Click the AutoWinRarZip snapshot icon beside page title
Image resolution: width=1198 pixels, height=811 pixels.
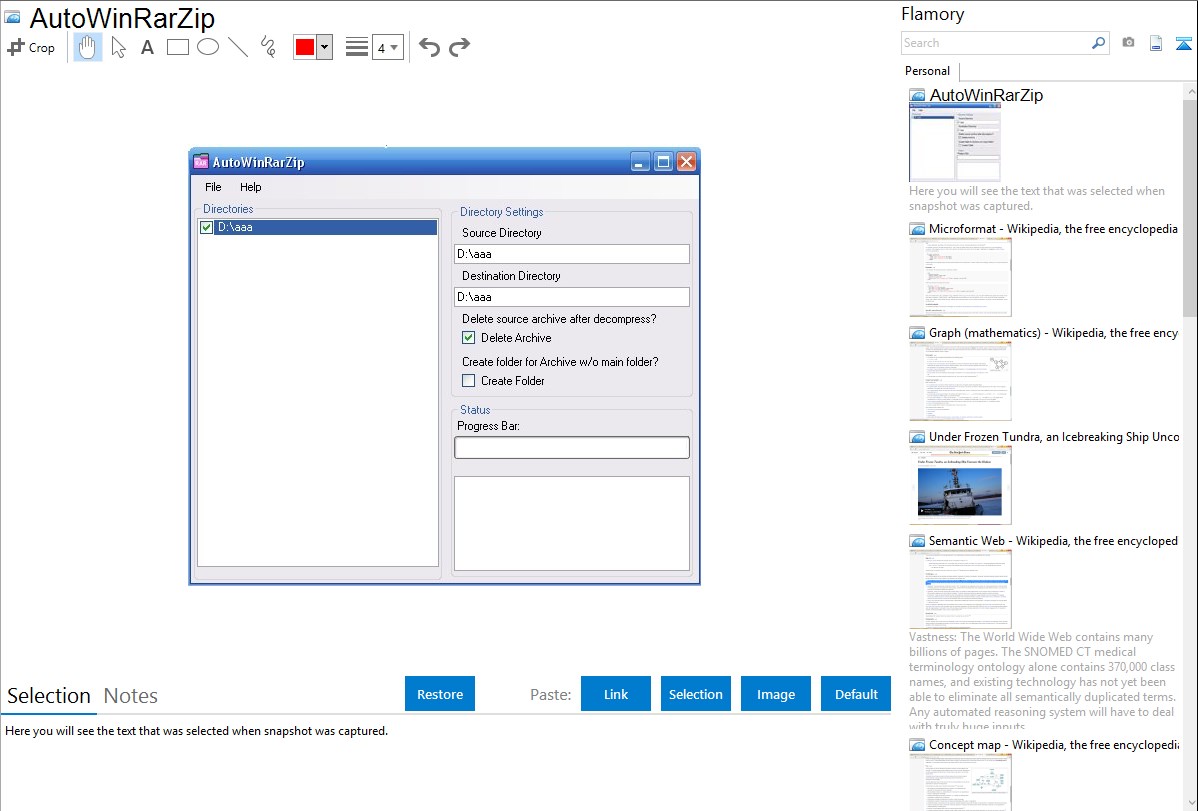pyautogui.click(x=12, y=17)
